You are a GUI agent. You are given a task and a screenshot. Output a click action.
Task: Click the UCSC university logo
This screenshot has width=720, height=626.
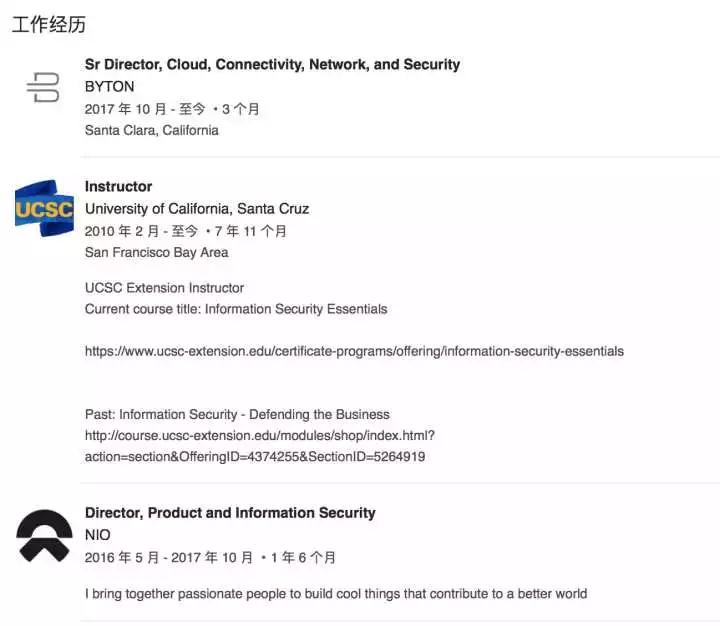[45, 208]
